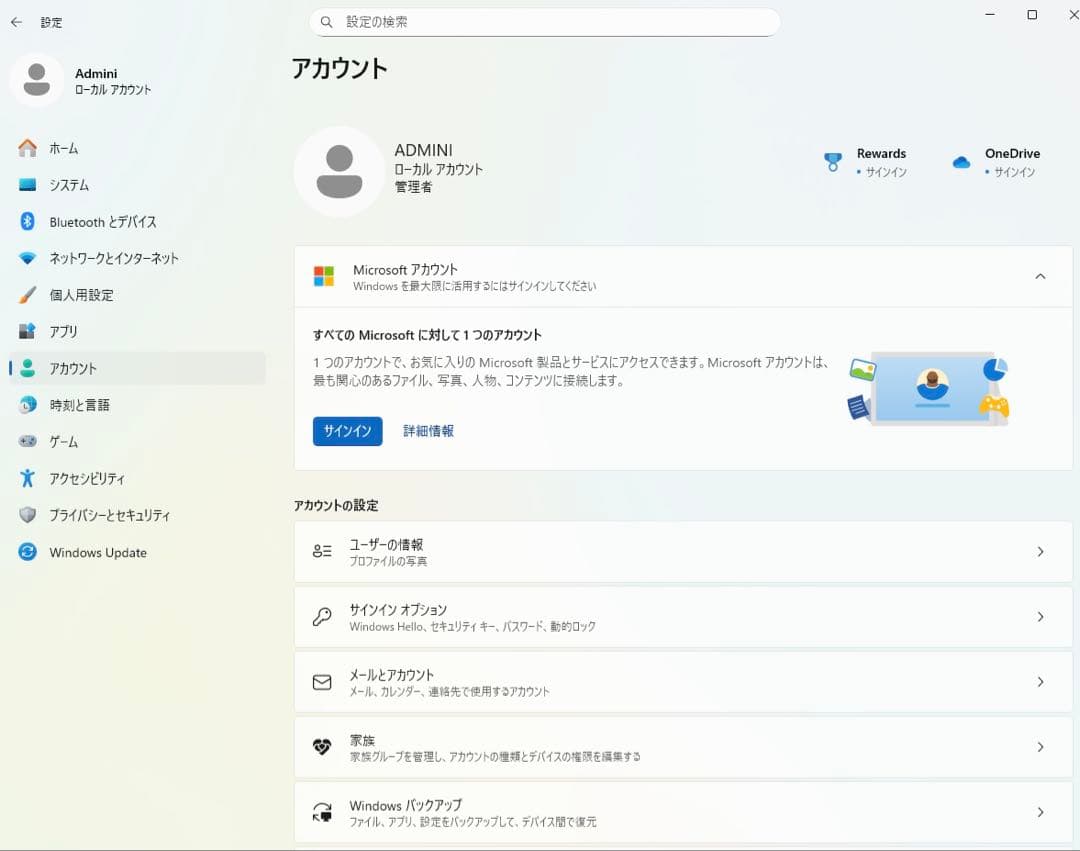Click the Microsoft Rewards icon

click(833, 161)
